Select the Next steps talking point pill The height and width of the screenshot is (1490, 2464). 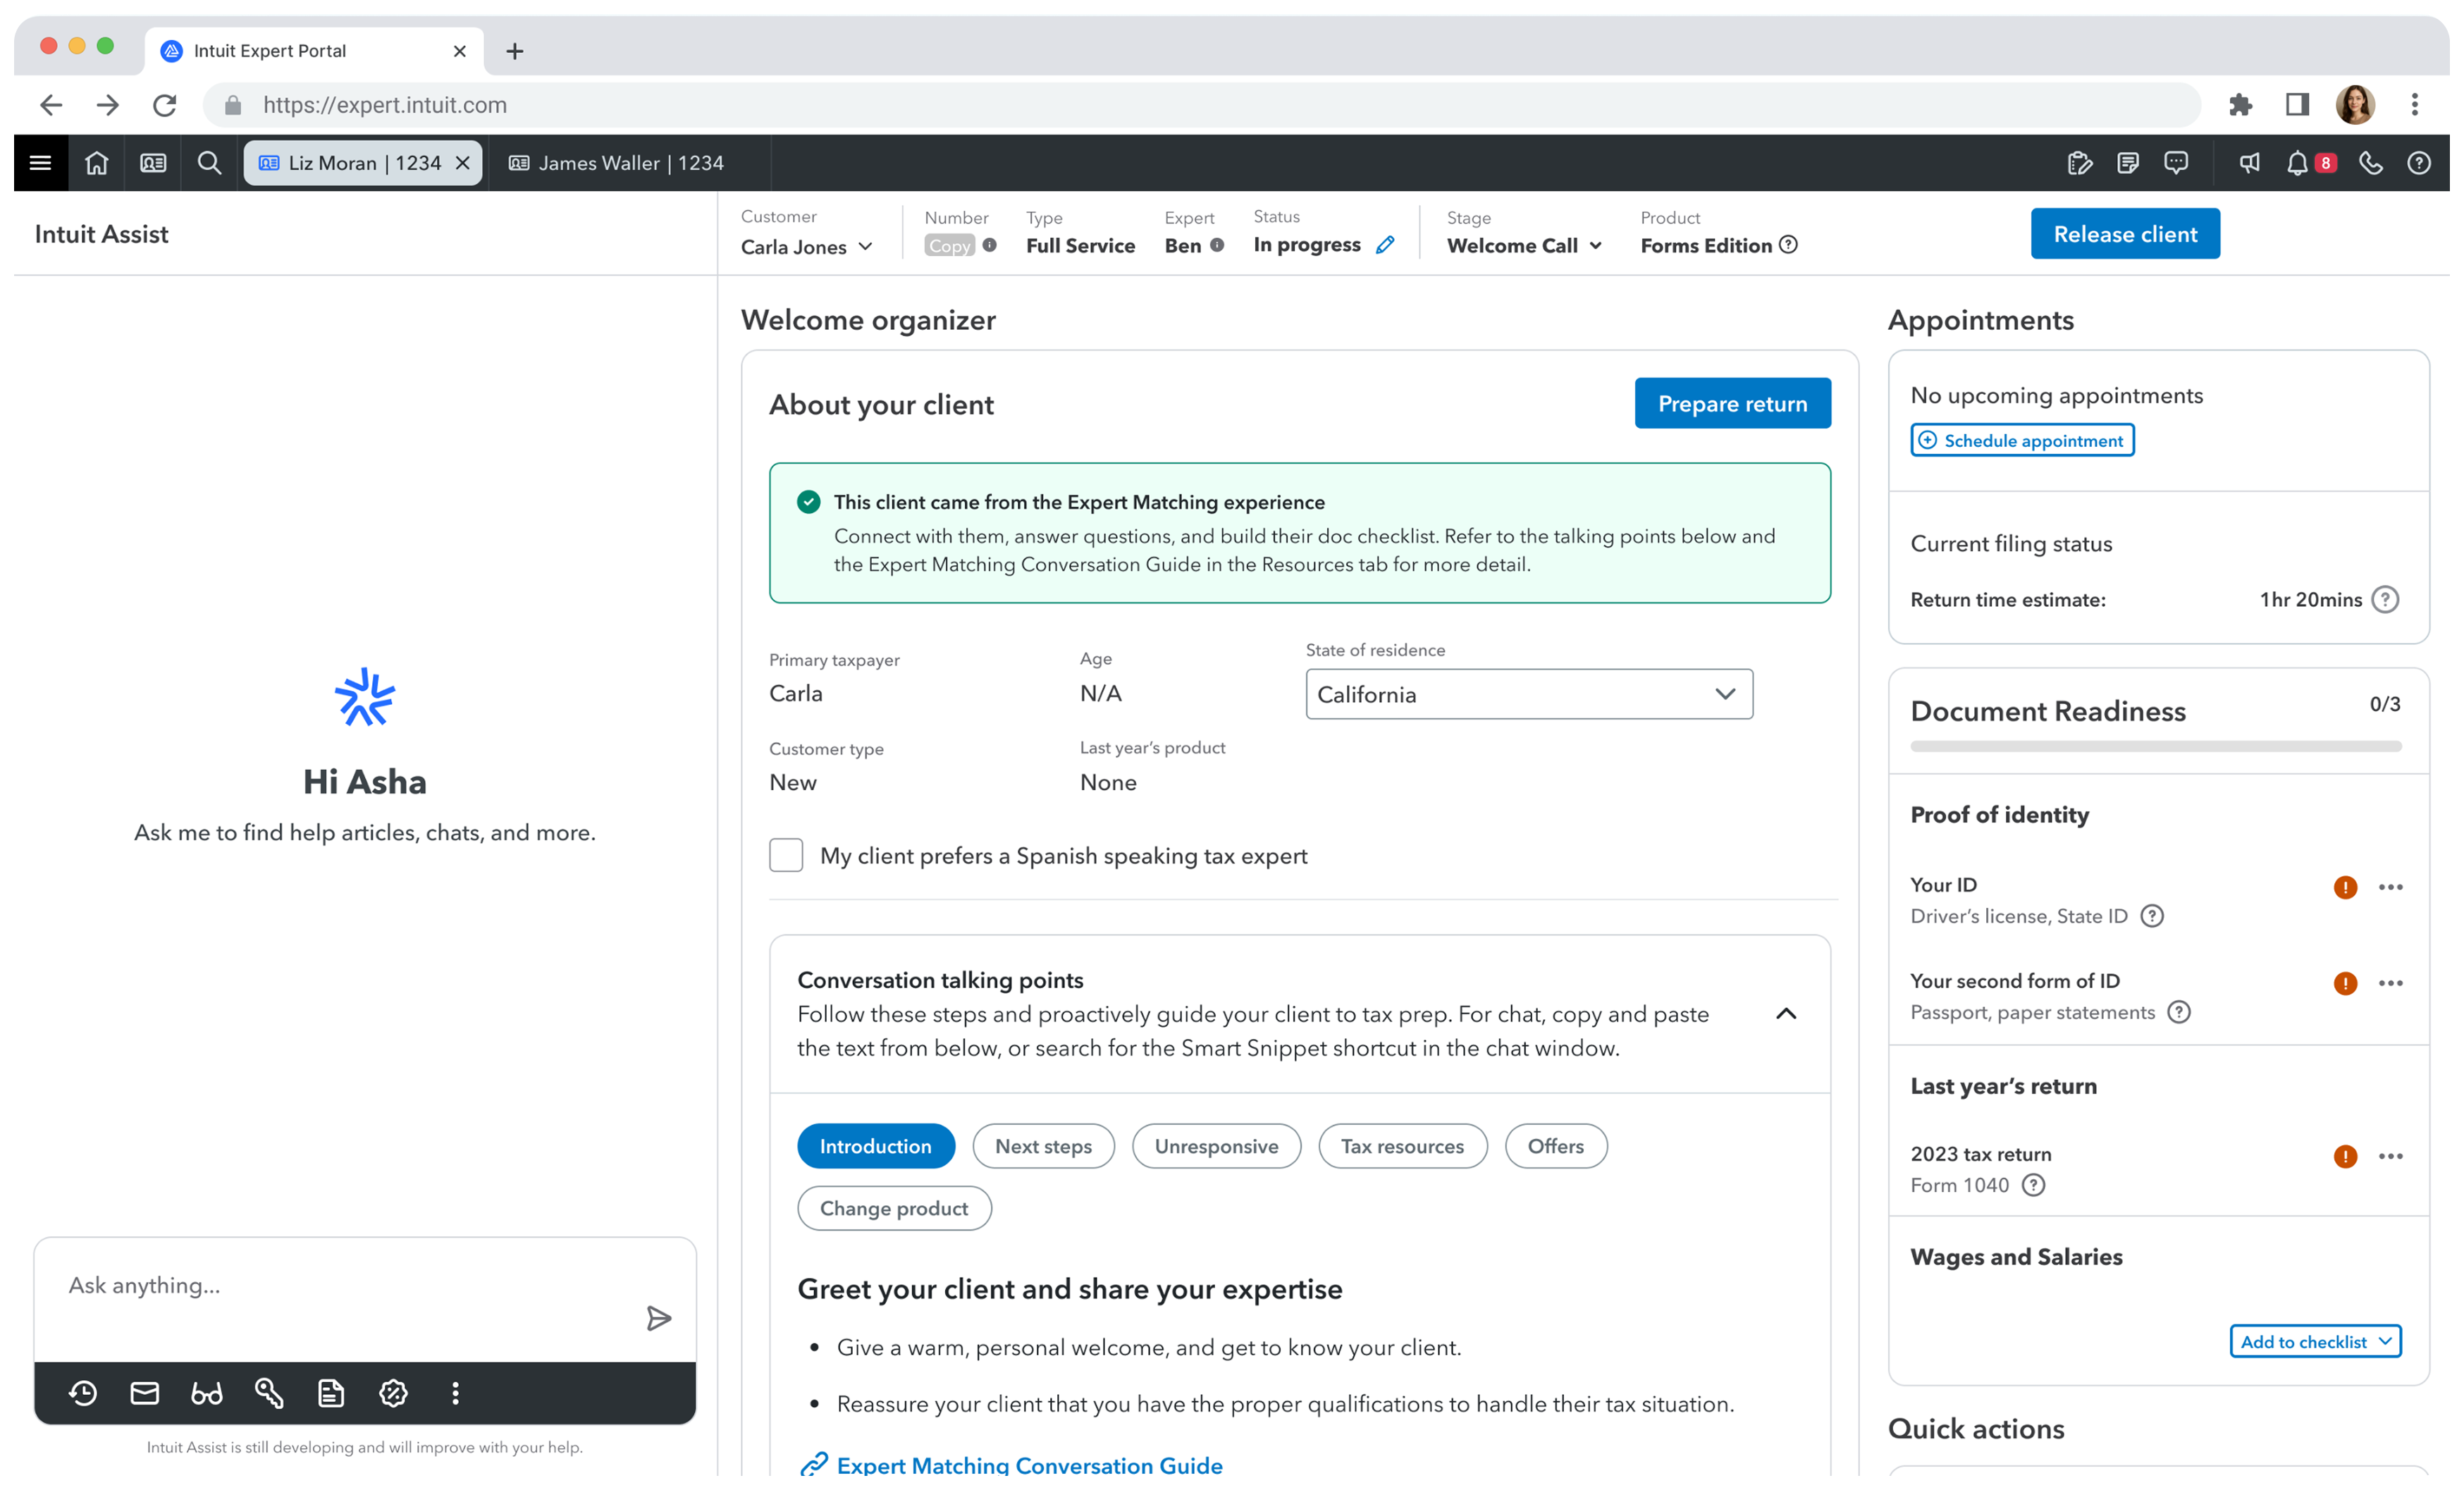[x=1043, y=1146]
